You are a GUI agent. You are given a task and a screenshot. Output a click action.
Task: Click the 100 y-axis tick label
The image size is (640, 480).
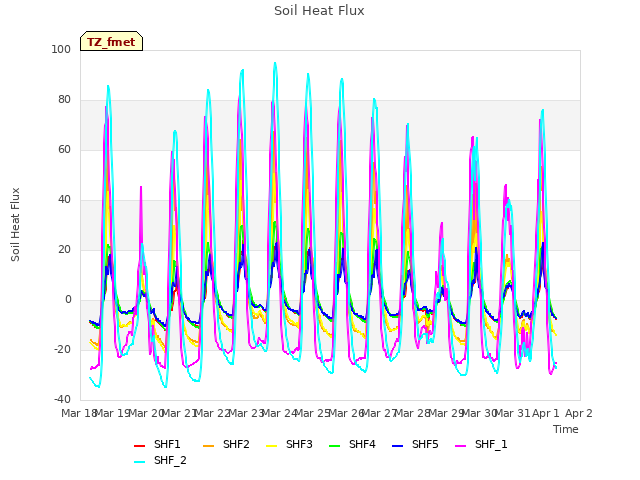[x=61, y=49]
